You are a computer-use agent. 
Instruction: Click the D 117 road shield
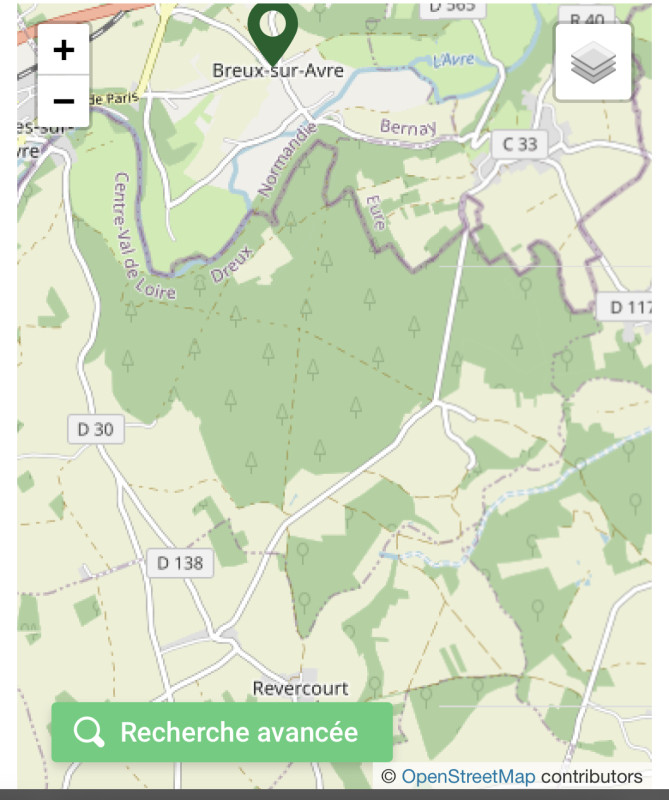click(626, 307)
